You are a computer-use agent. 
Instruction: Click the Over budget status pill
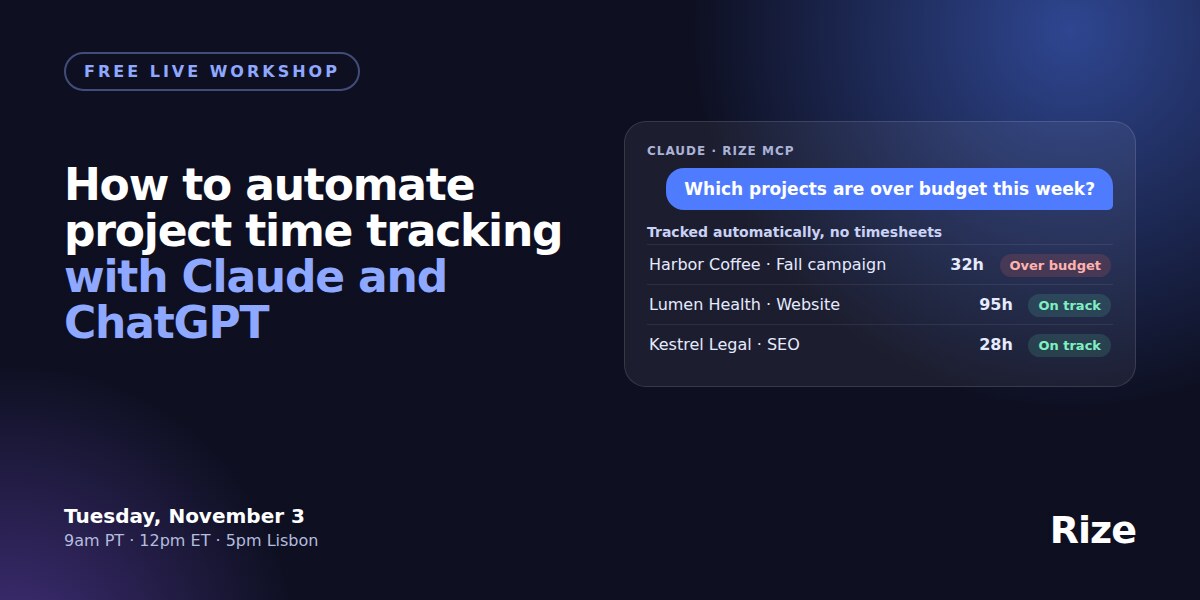[1055, 265]
